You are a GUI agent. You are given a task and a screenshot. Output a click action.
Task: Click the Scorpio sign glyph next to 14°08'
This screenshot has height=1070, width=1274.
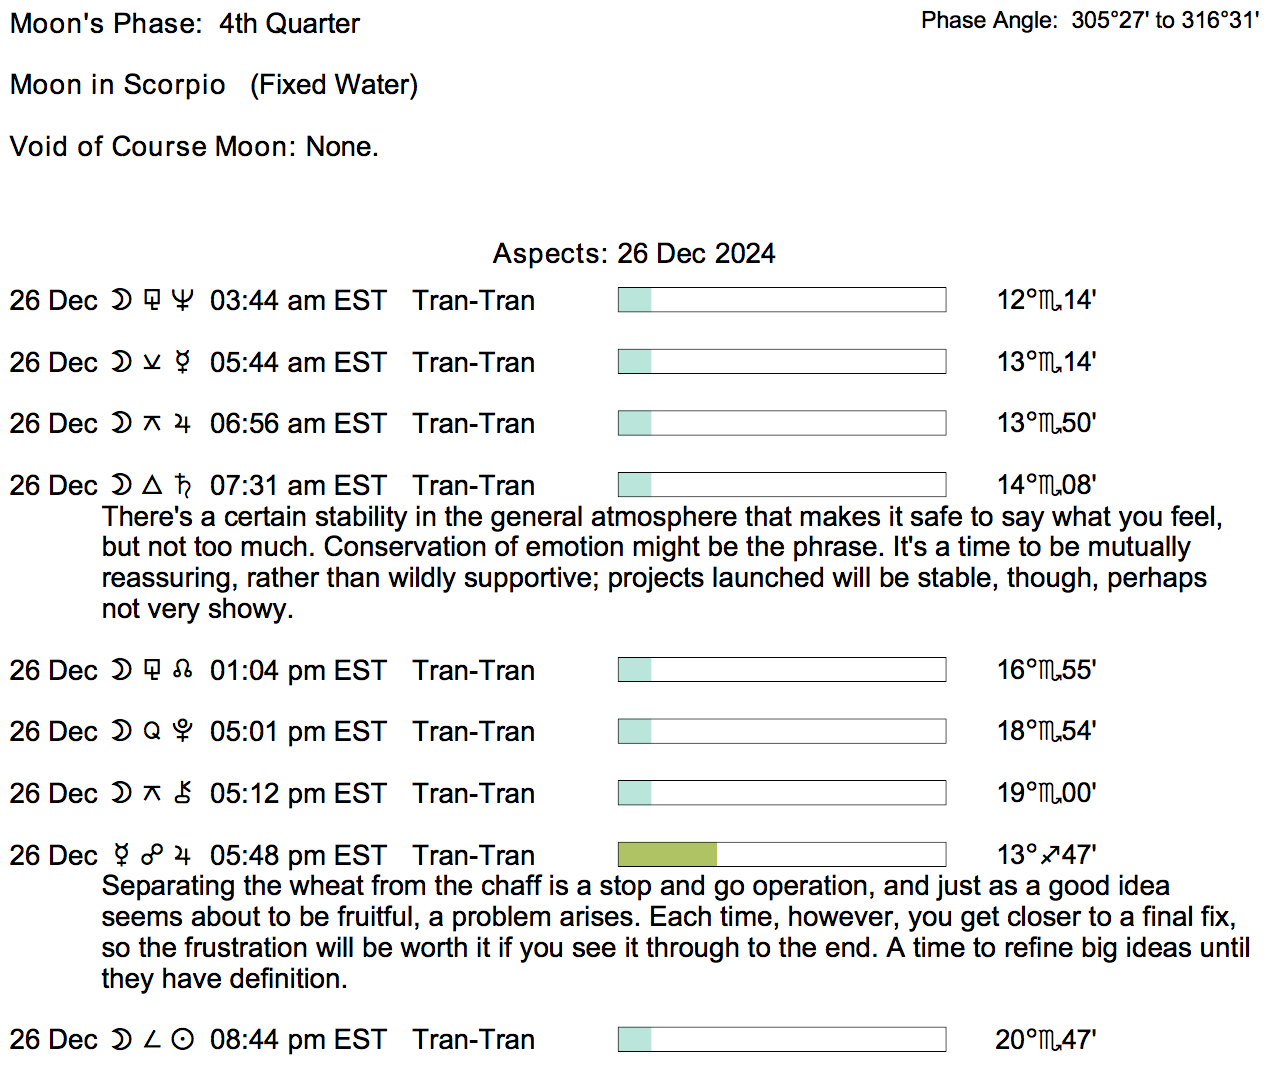(1050, 486)
